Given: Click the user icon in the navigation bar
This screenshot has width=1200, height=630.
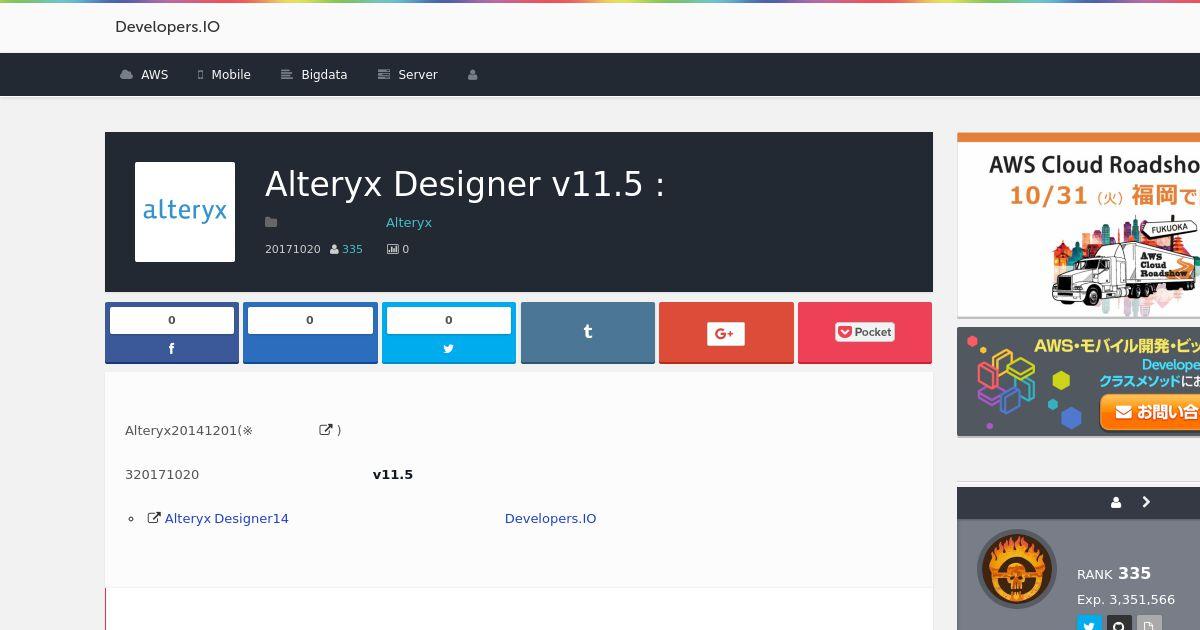Looking at the screenshot, I should (x=473, y=75).
